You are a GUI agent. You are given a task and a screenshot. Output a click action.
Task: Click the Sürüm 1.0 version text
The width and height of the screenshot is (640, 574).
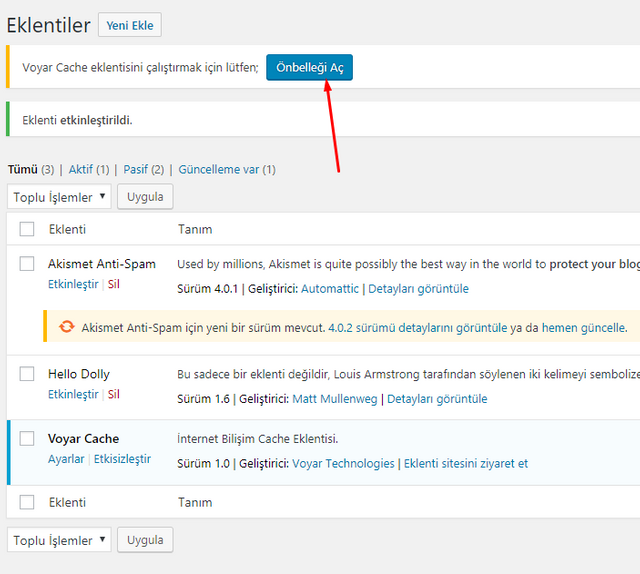203,464
